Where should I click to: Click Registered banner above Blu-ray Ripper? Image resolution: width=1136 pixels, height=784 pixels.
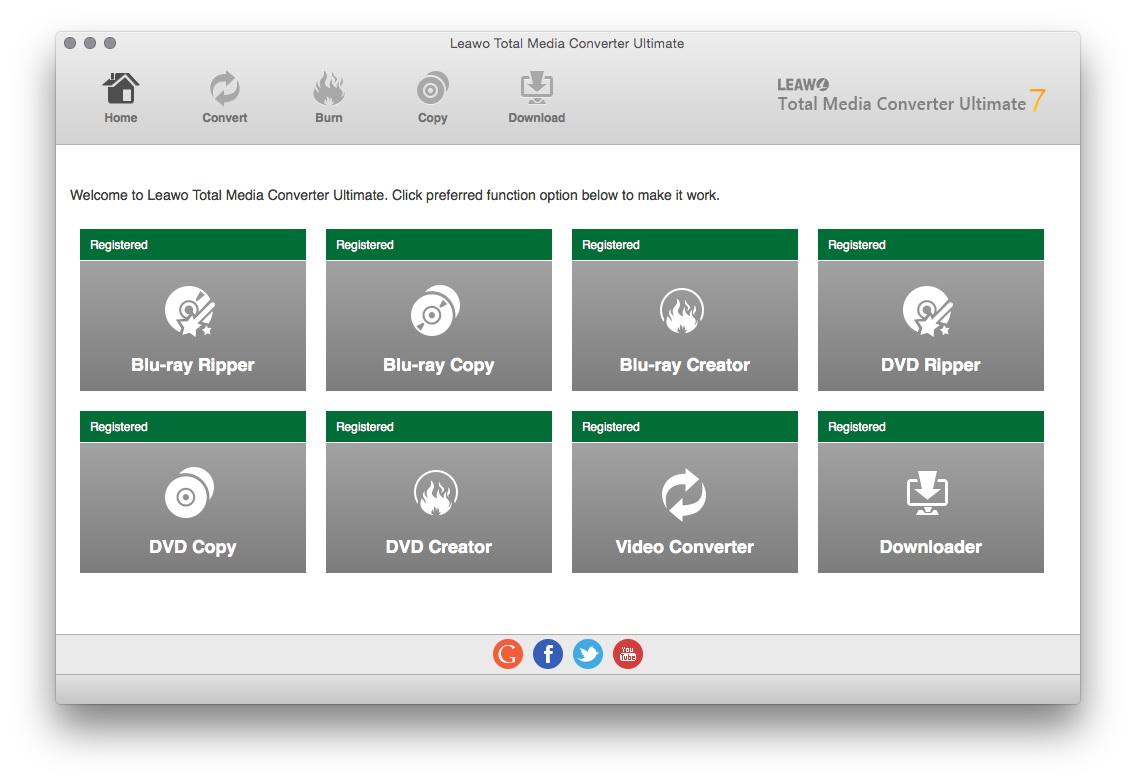click(193, 245)
